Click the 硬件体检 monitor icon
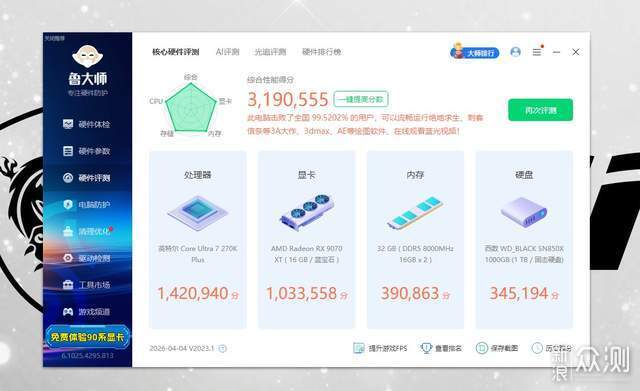This screenshot has width=640, height=391. [x=68, y=124]
